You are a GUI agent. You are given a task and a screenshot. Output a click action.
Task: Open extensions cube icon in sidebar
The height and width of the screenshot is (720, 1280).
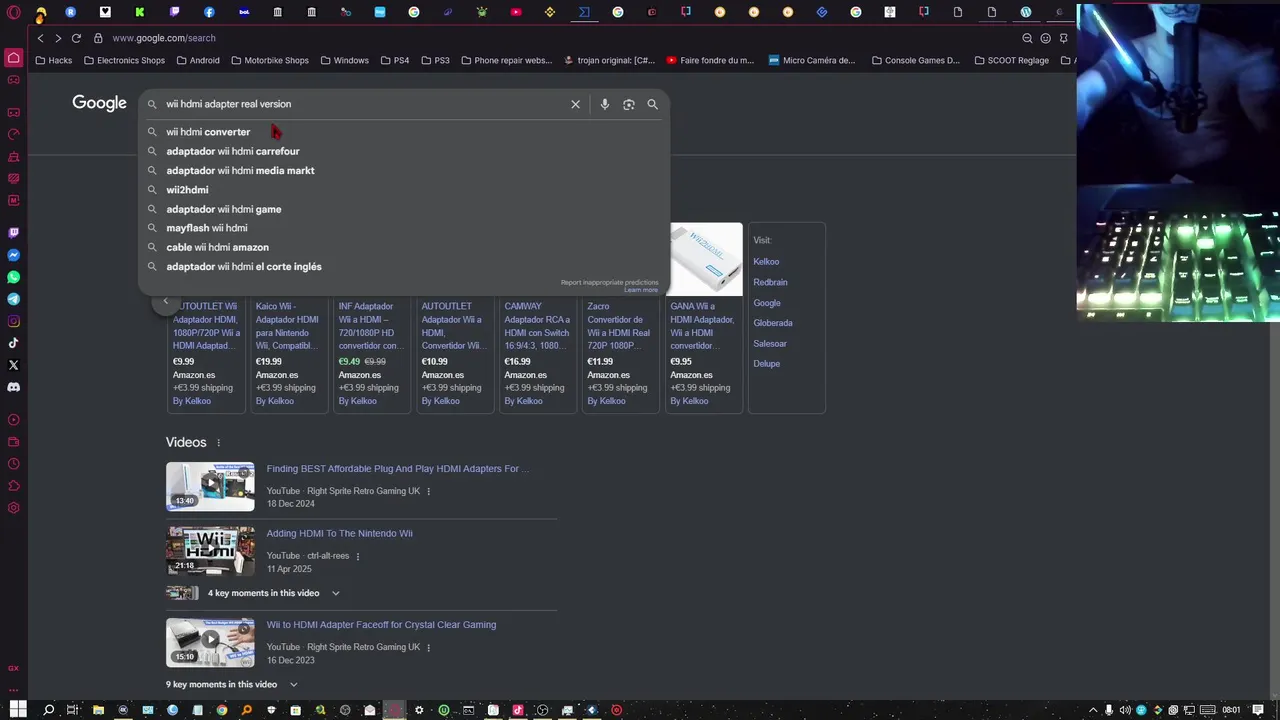tap(13, 486)
